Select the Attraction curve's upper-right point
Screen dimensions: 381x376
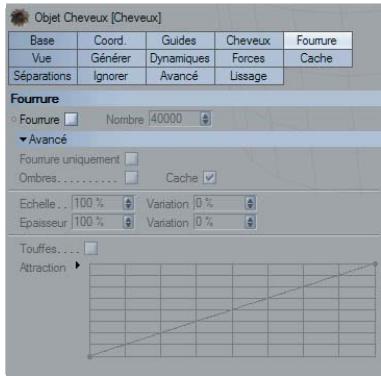(375, 264)
